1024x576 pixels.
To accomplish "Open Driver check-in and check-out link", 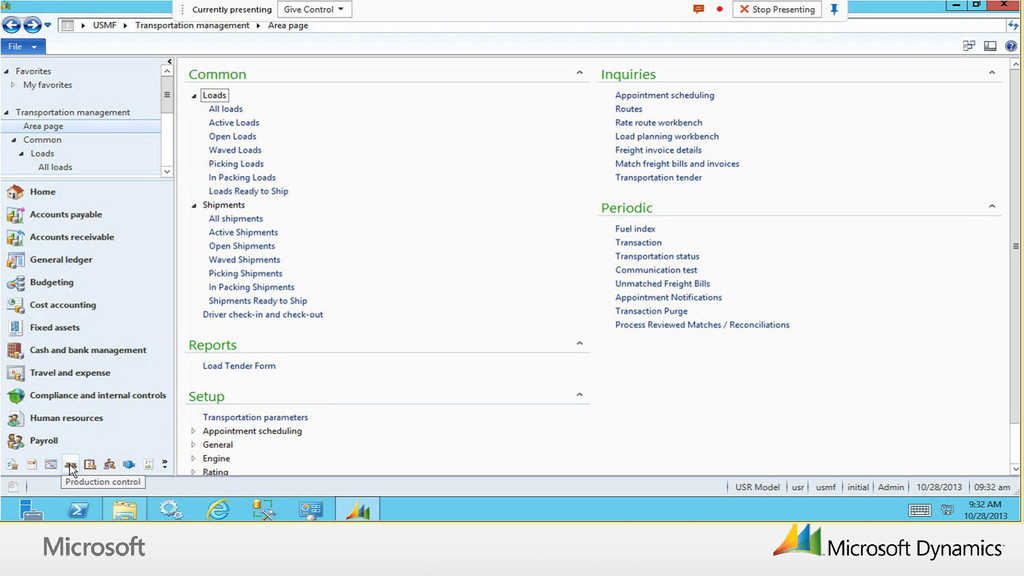I will coord(263,315).
